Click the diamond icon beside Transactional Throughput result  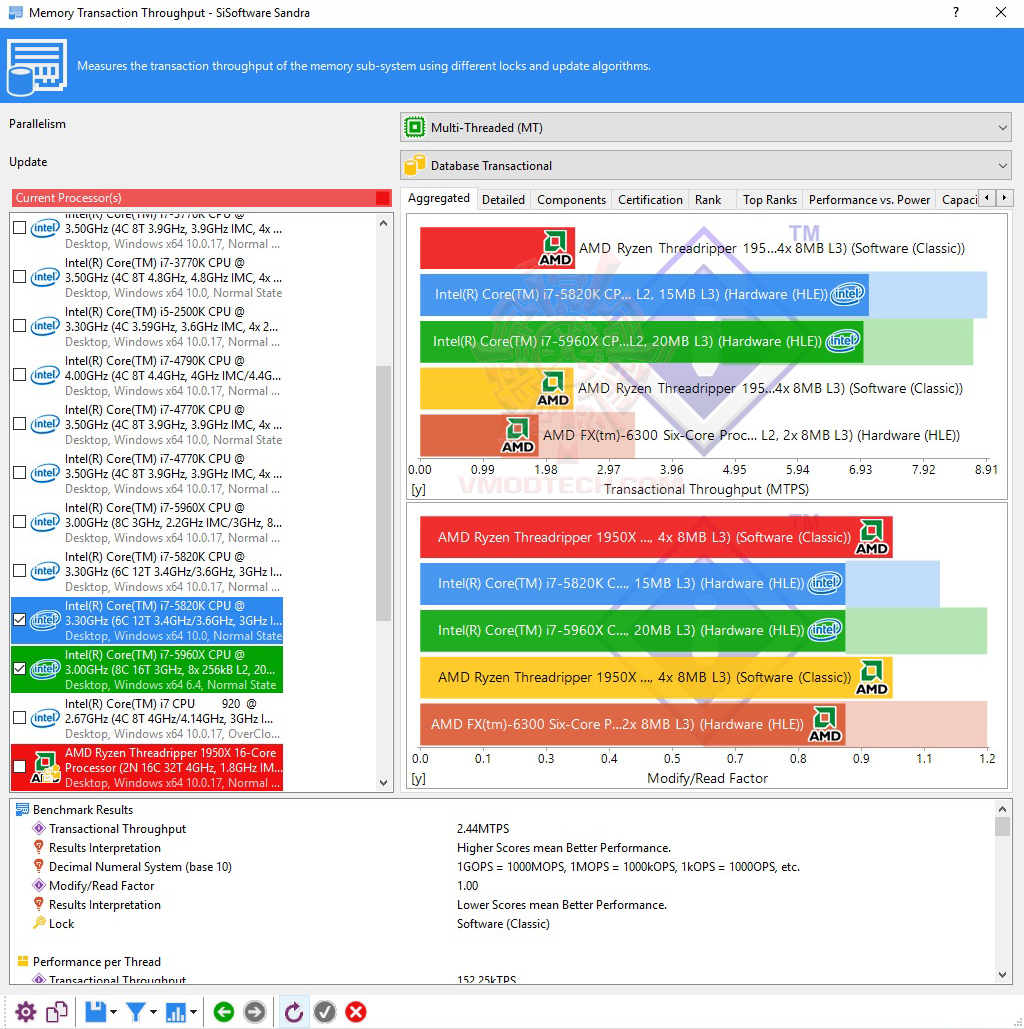click(x=39, y=829)
